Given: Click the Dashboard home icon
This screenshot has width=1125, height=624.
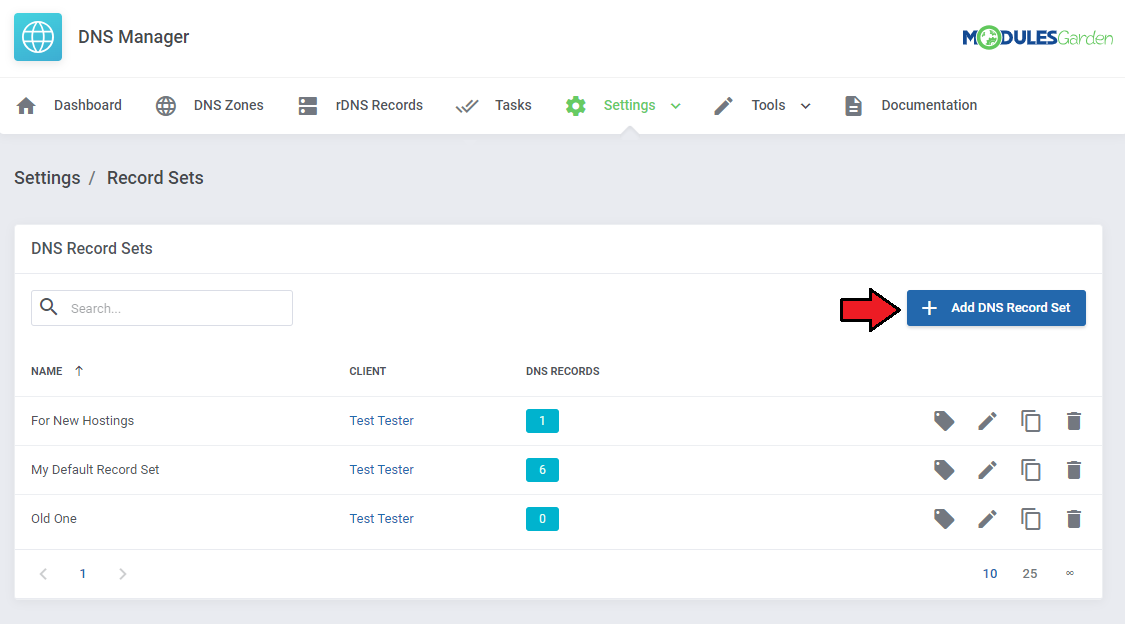Looking at the screenshot, I should click(27, 105).
